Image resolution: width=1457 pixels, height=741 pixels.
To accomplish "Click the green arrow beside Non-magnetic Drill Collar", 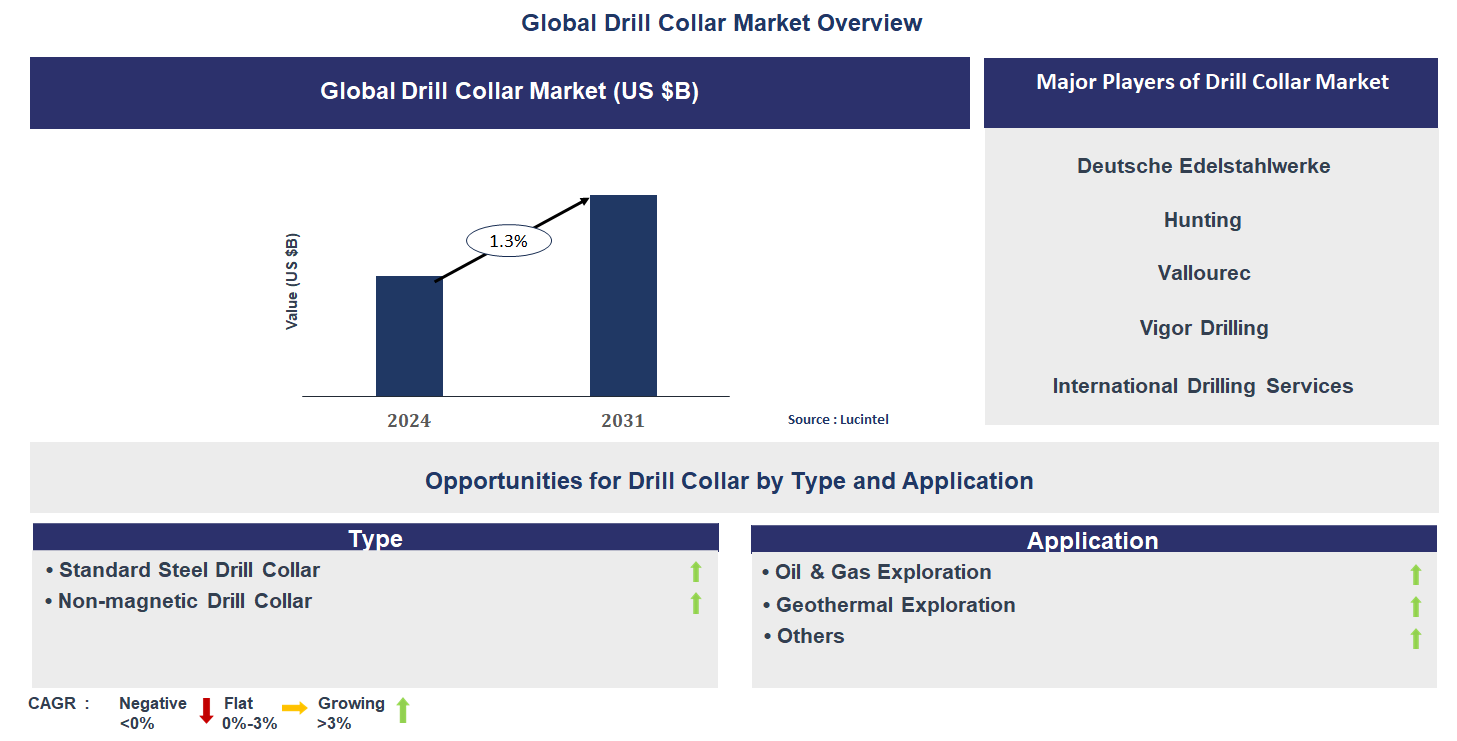I will pos(696,603).
